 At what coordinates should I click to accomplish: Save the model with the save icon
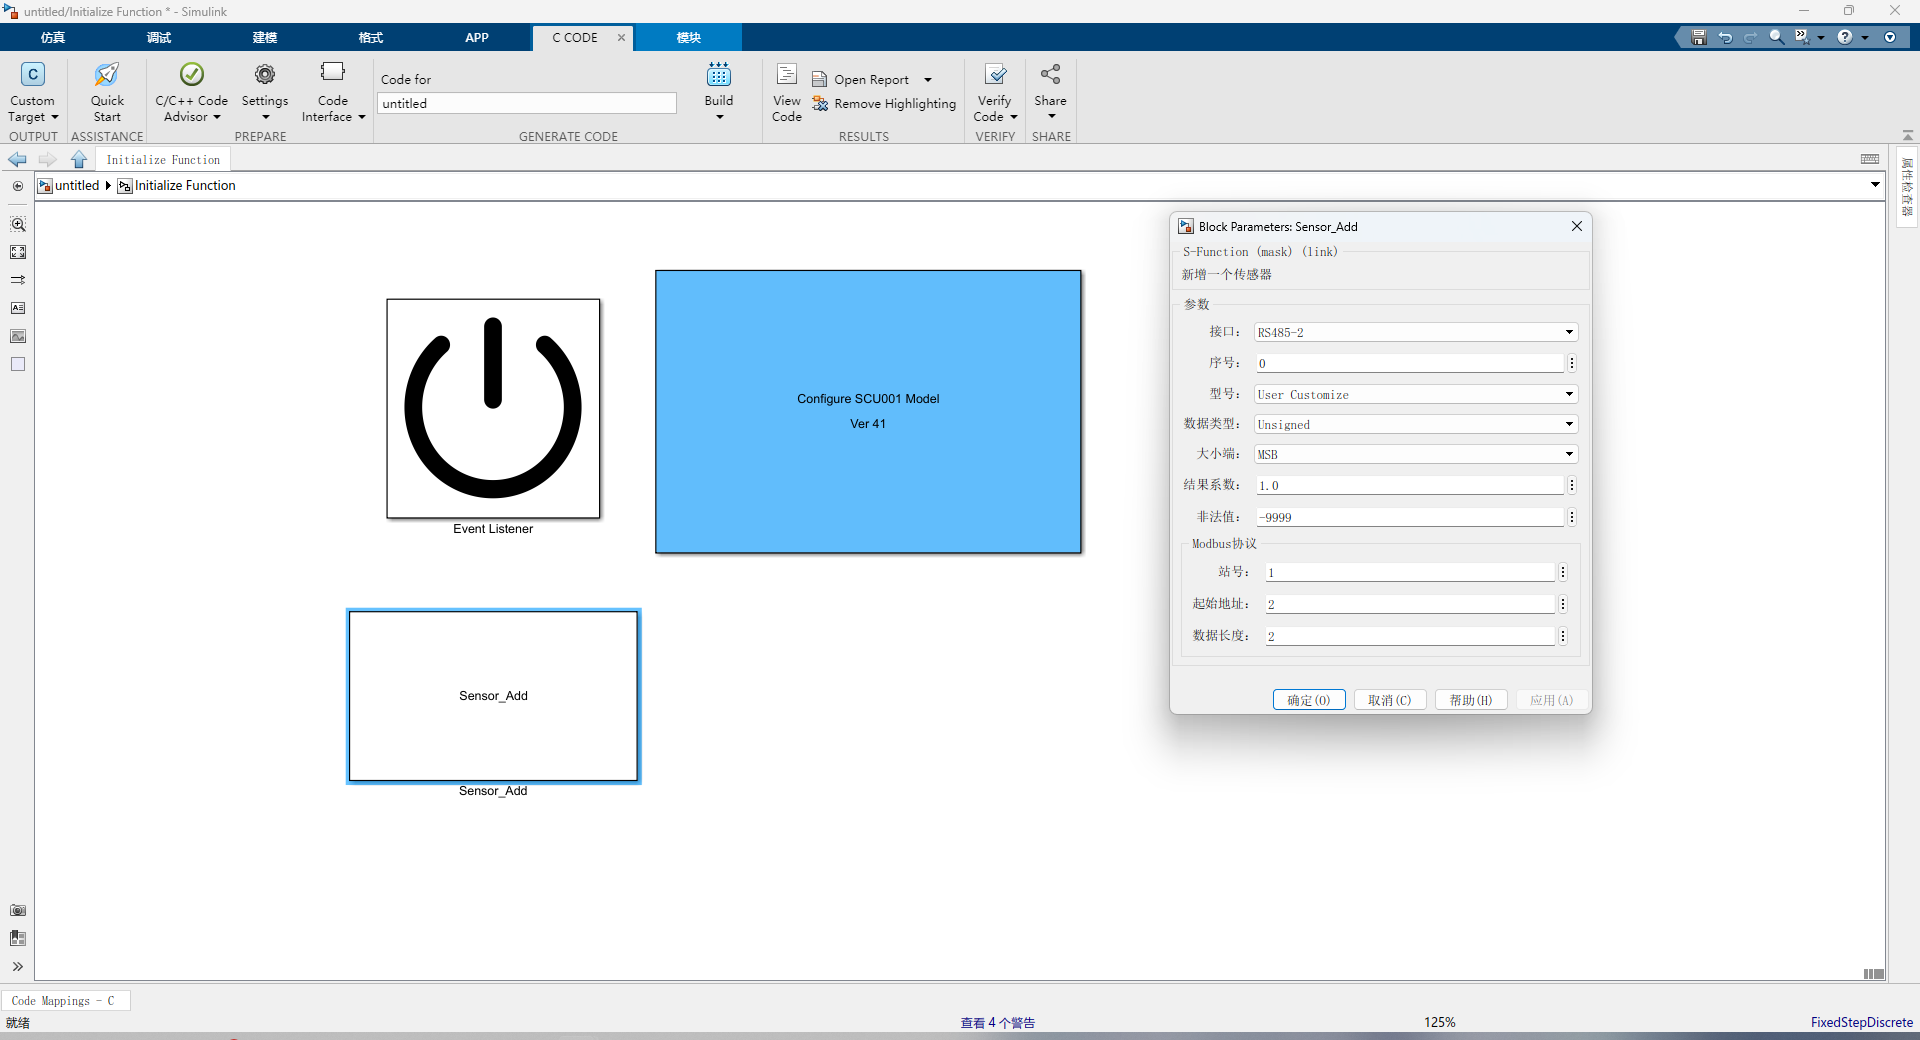tap(1698, 37)
